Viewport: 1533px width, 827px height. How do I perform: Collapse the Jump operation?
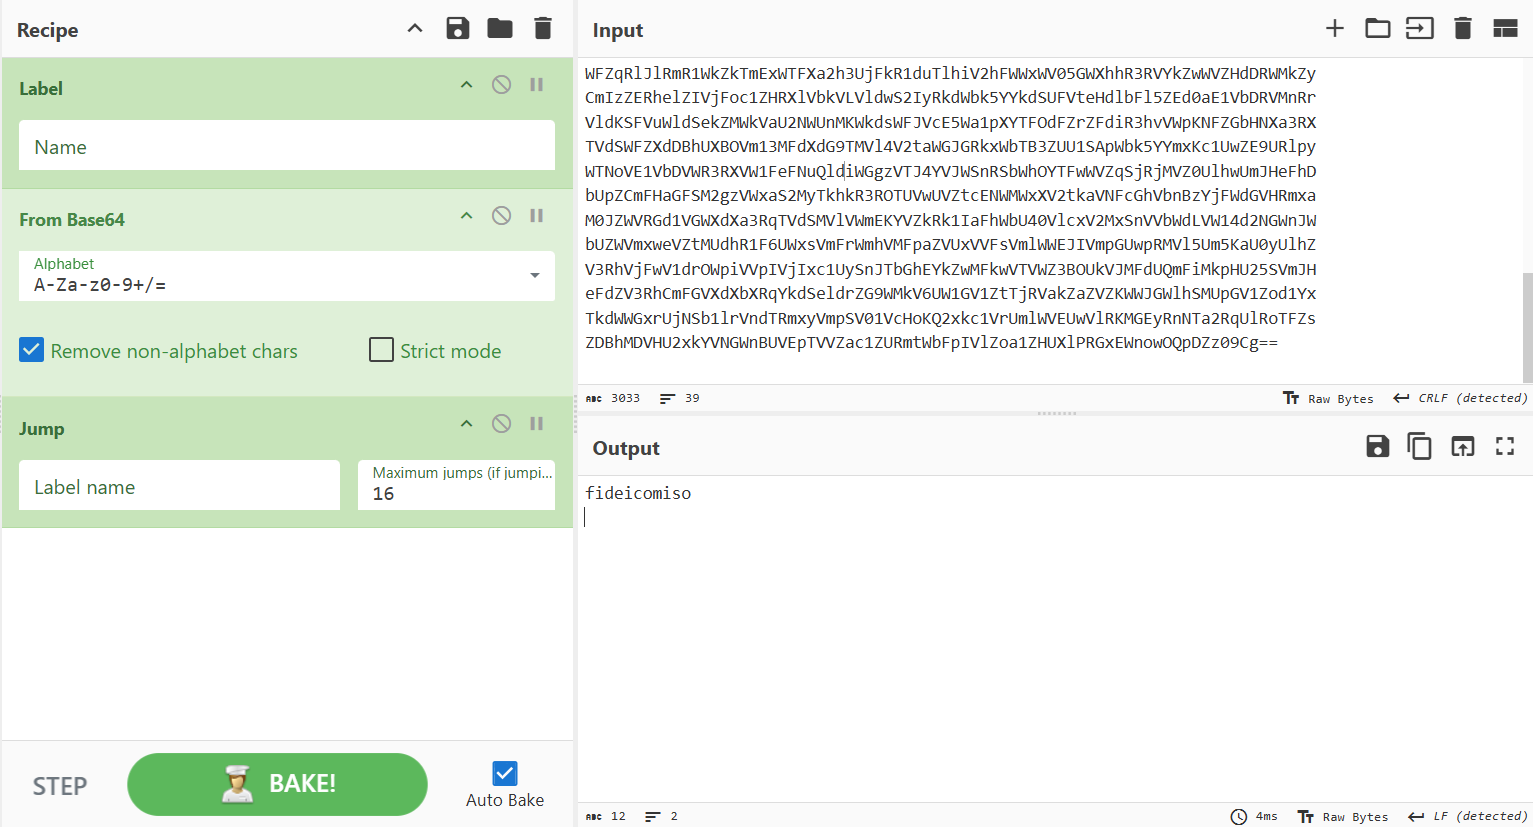[x=466, y=424]
